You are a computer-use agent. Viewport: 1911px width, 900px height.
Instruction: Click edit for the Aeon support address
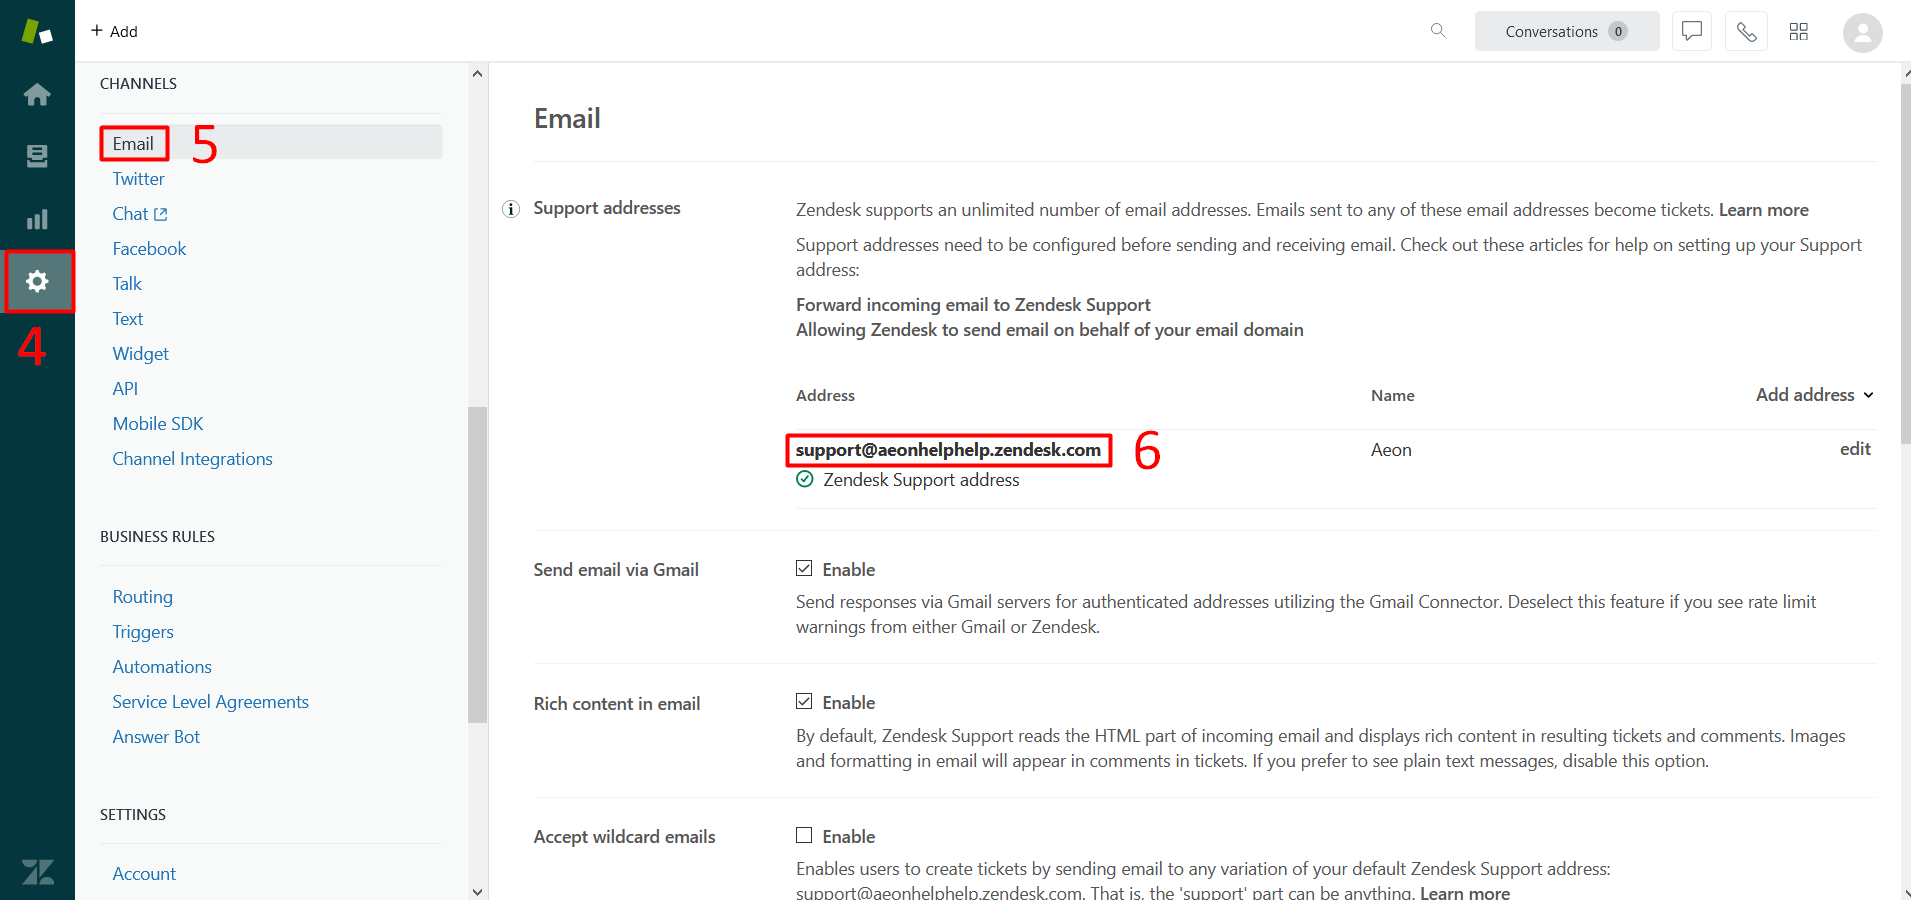click(1855, 449)
